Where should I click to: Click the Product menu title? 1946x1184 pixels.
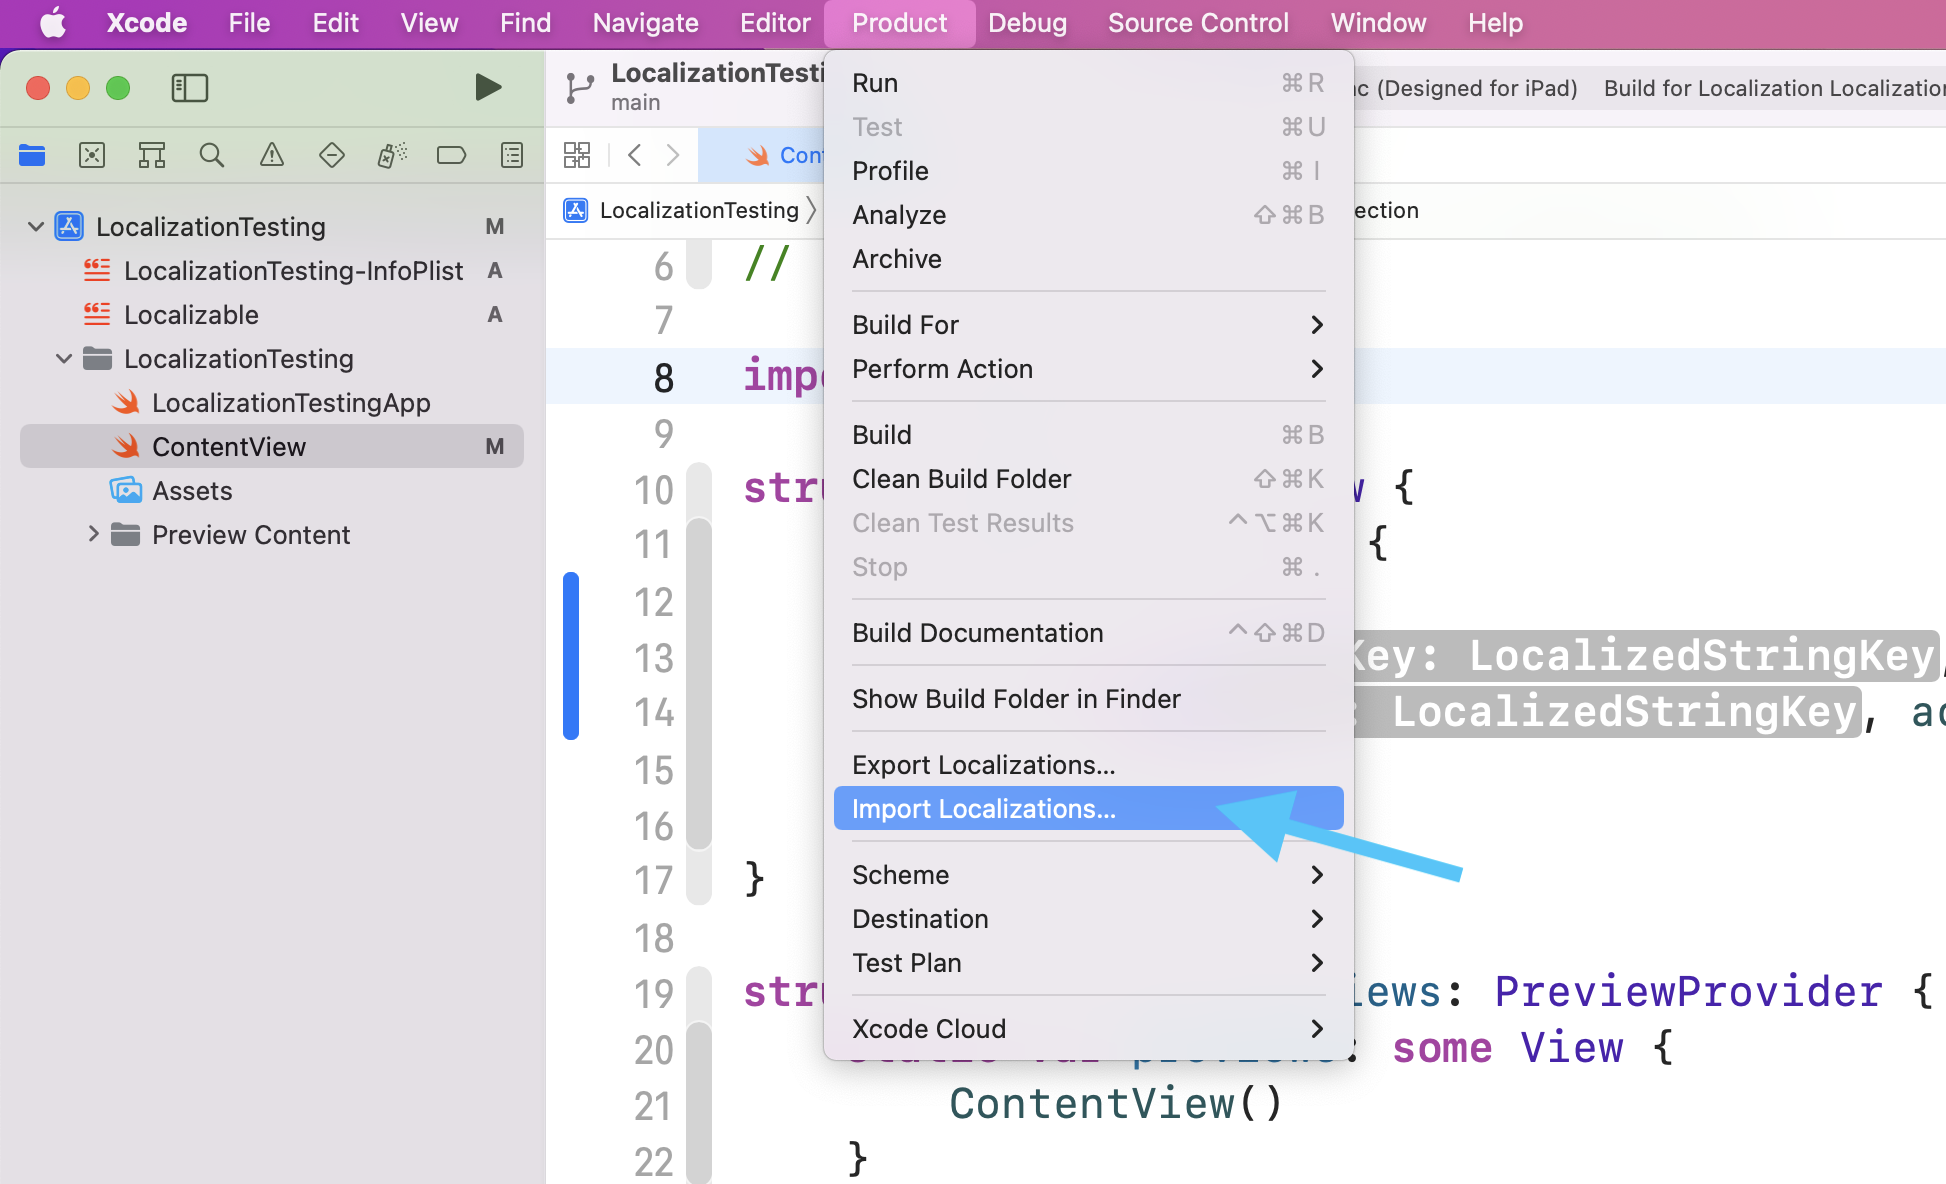pos(899,22)
